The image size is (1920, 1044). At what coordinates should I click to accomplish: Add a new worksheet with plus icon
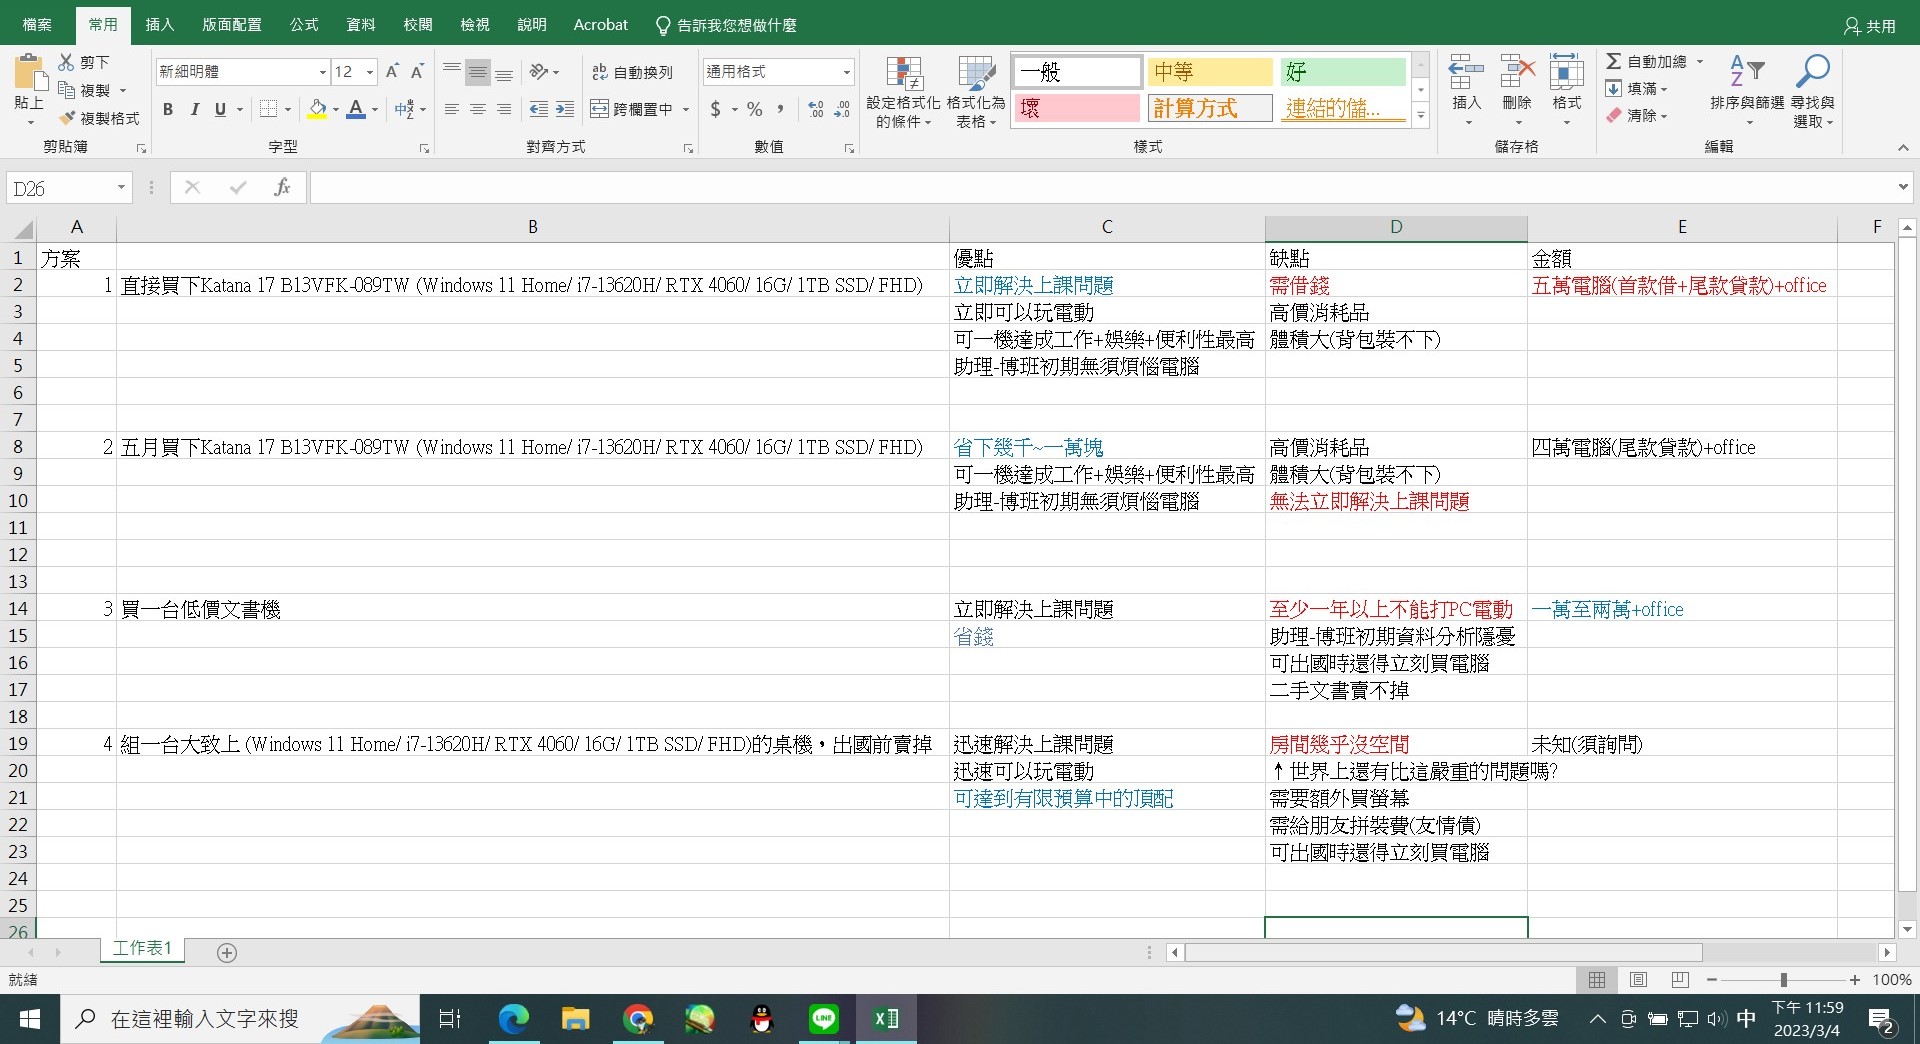pos(227,953)
